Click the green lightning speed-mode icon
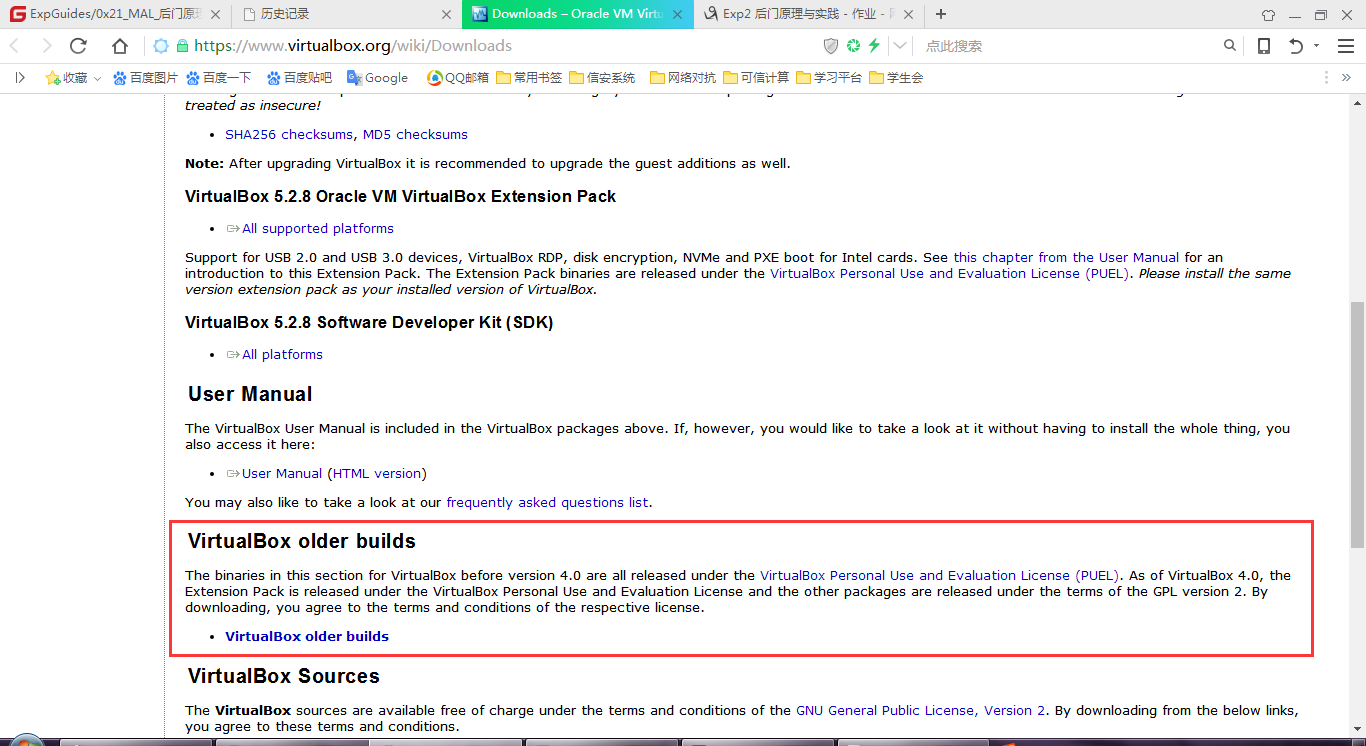The height and width of the screenshot is (746, 1366). point(874,46)
